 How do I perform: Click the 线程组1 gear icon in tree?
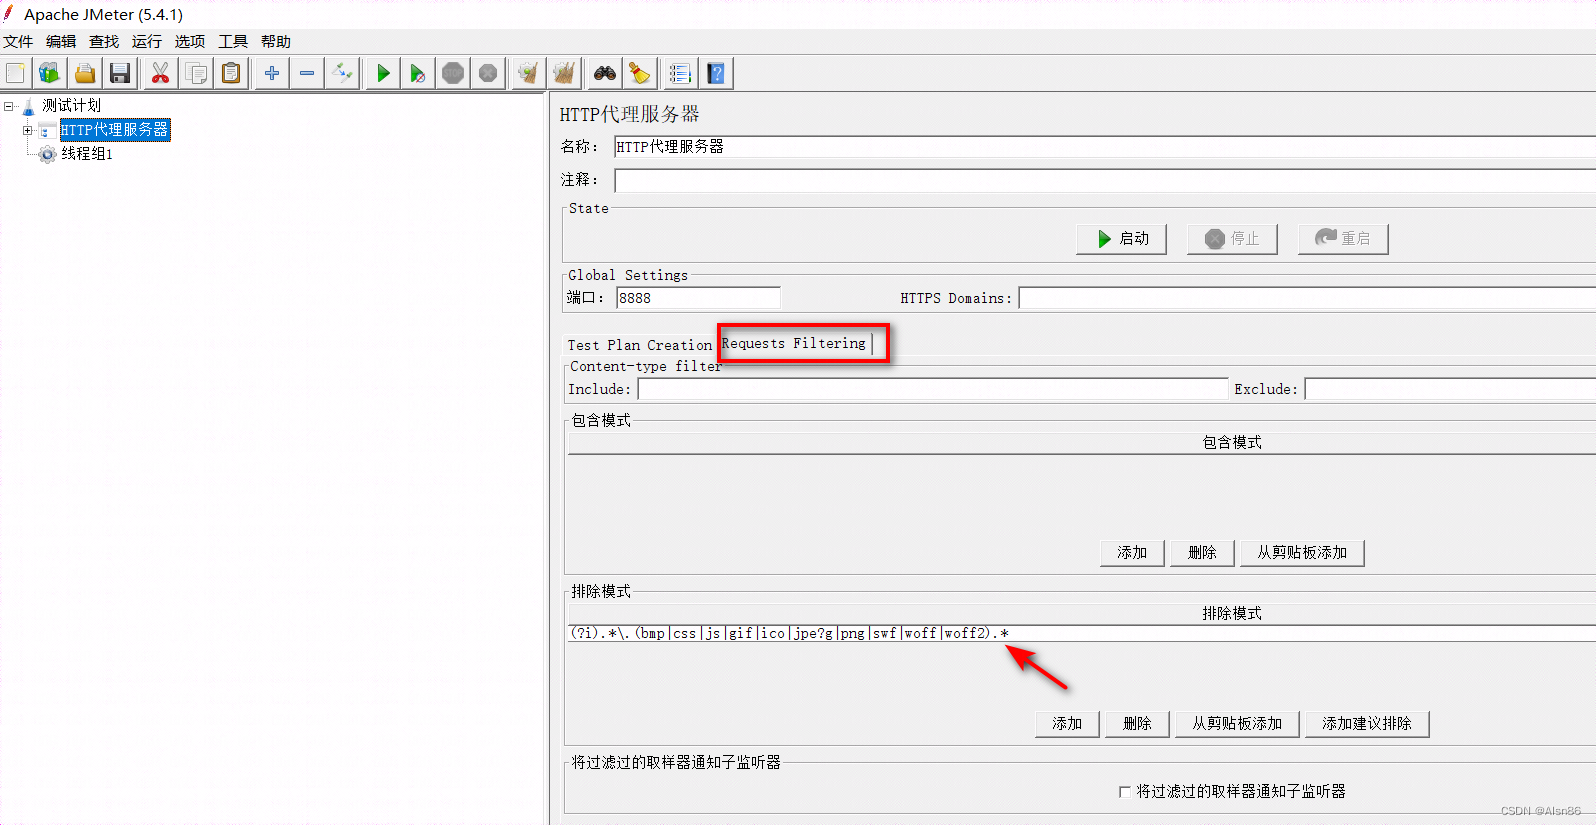[x=47, y=154]
